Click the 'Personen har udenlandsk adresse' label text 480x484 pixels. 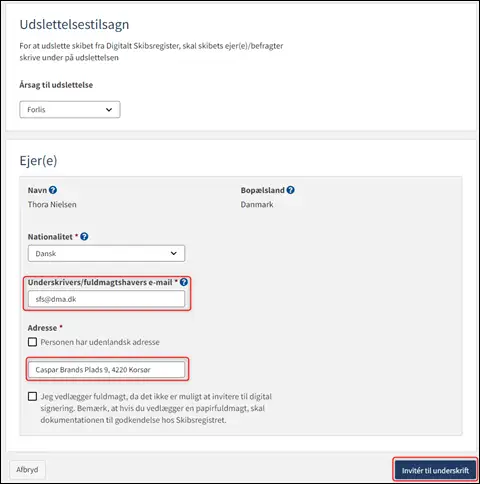pyautogui.click(x=100, y=342)
